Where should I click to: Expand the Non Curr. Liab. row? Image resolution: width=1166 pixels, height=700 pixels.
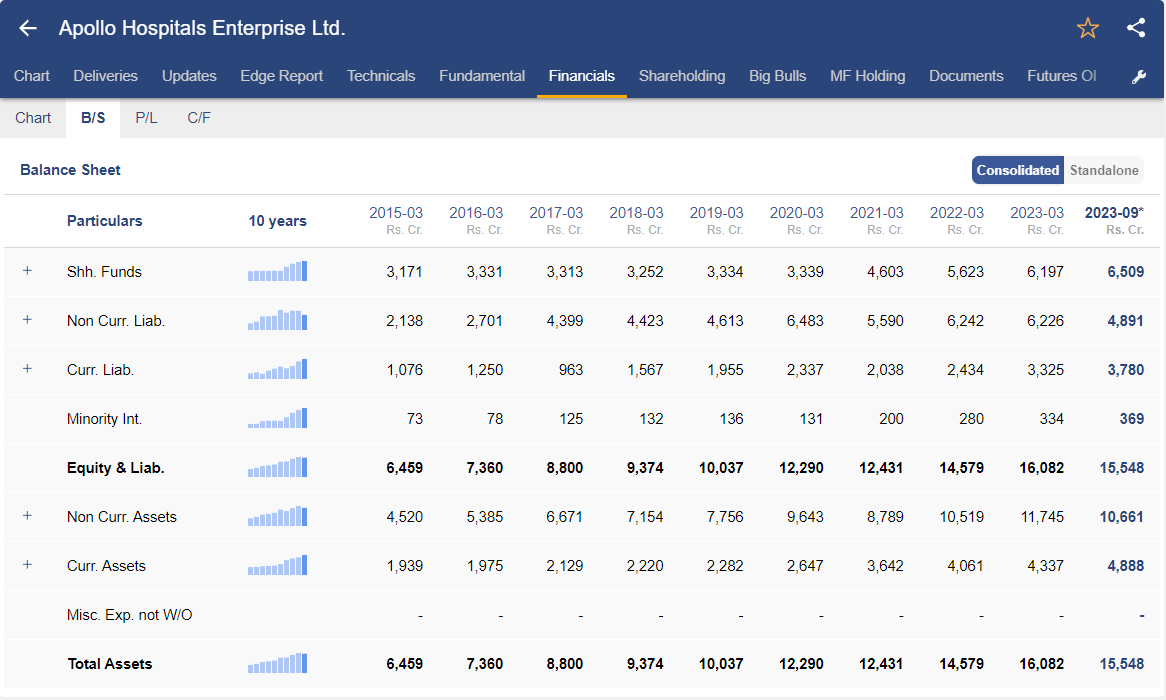coord(28,320)
